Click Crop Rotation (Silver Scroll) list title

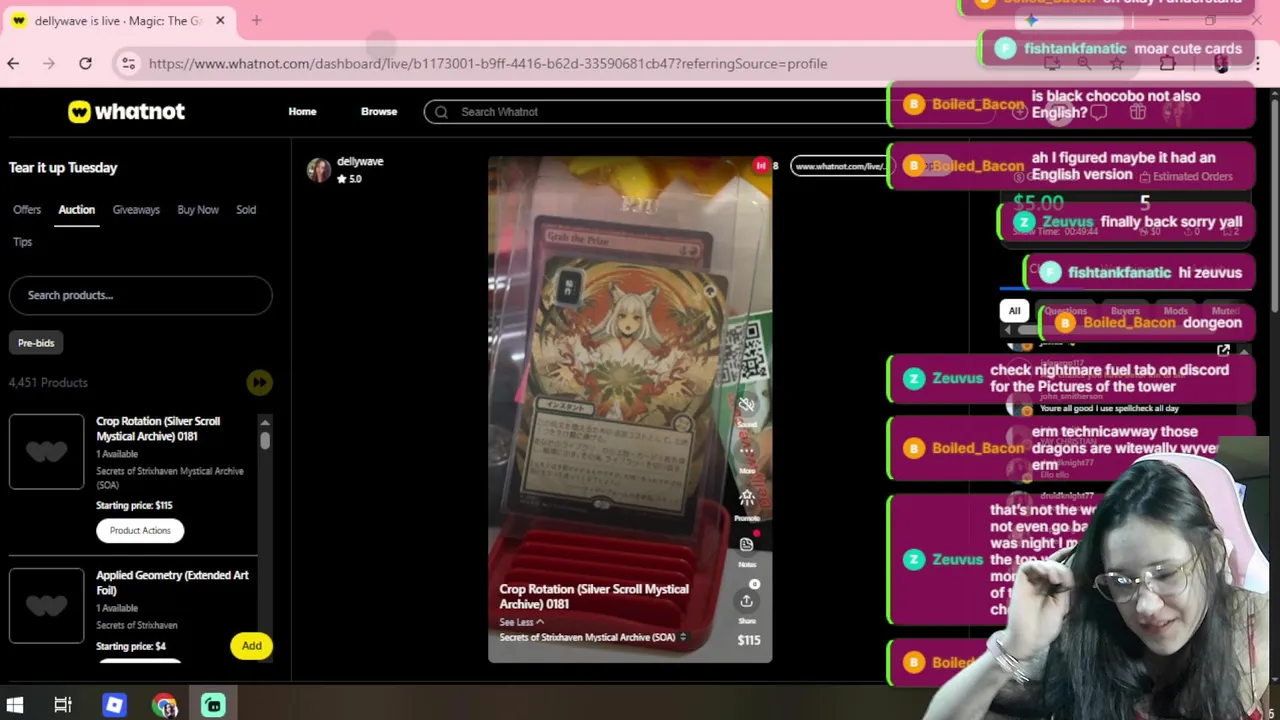(158, 429)
